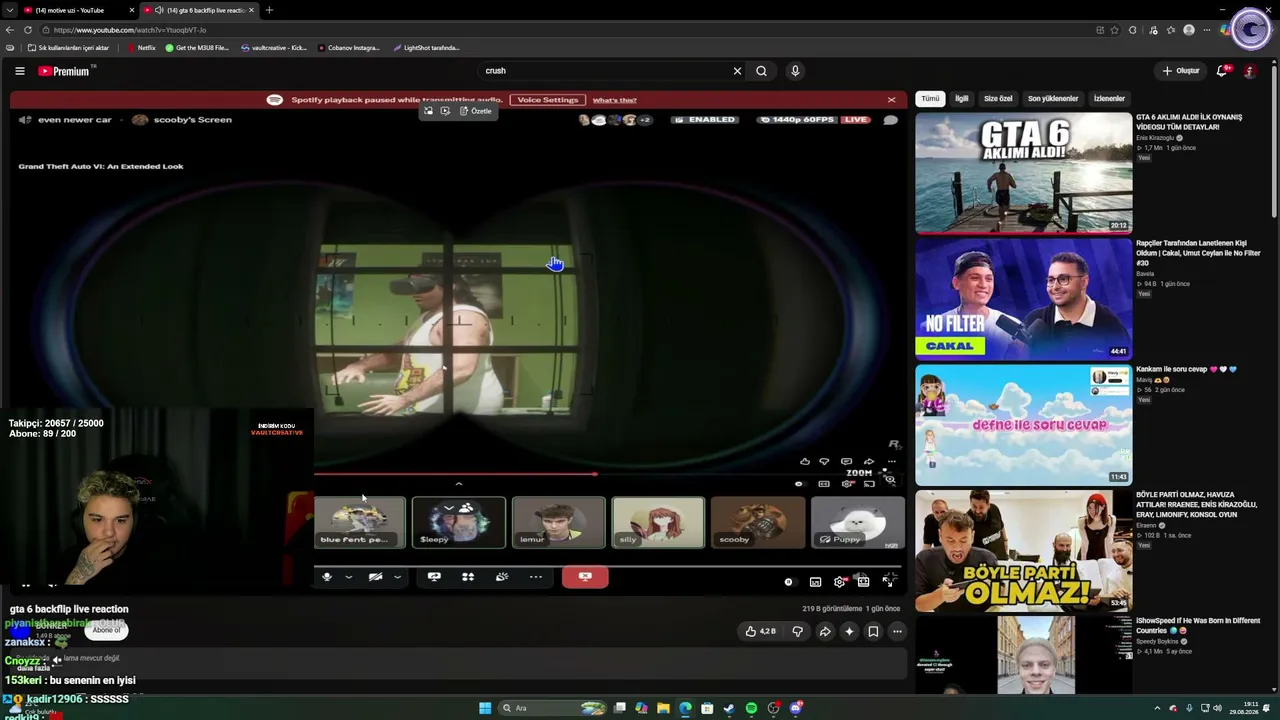Toggle the Discord camera button
Screen dimensions: 1280x720
[x=376, y=577]
